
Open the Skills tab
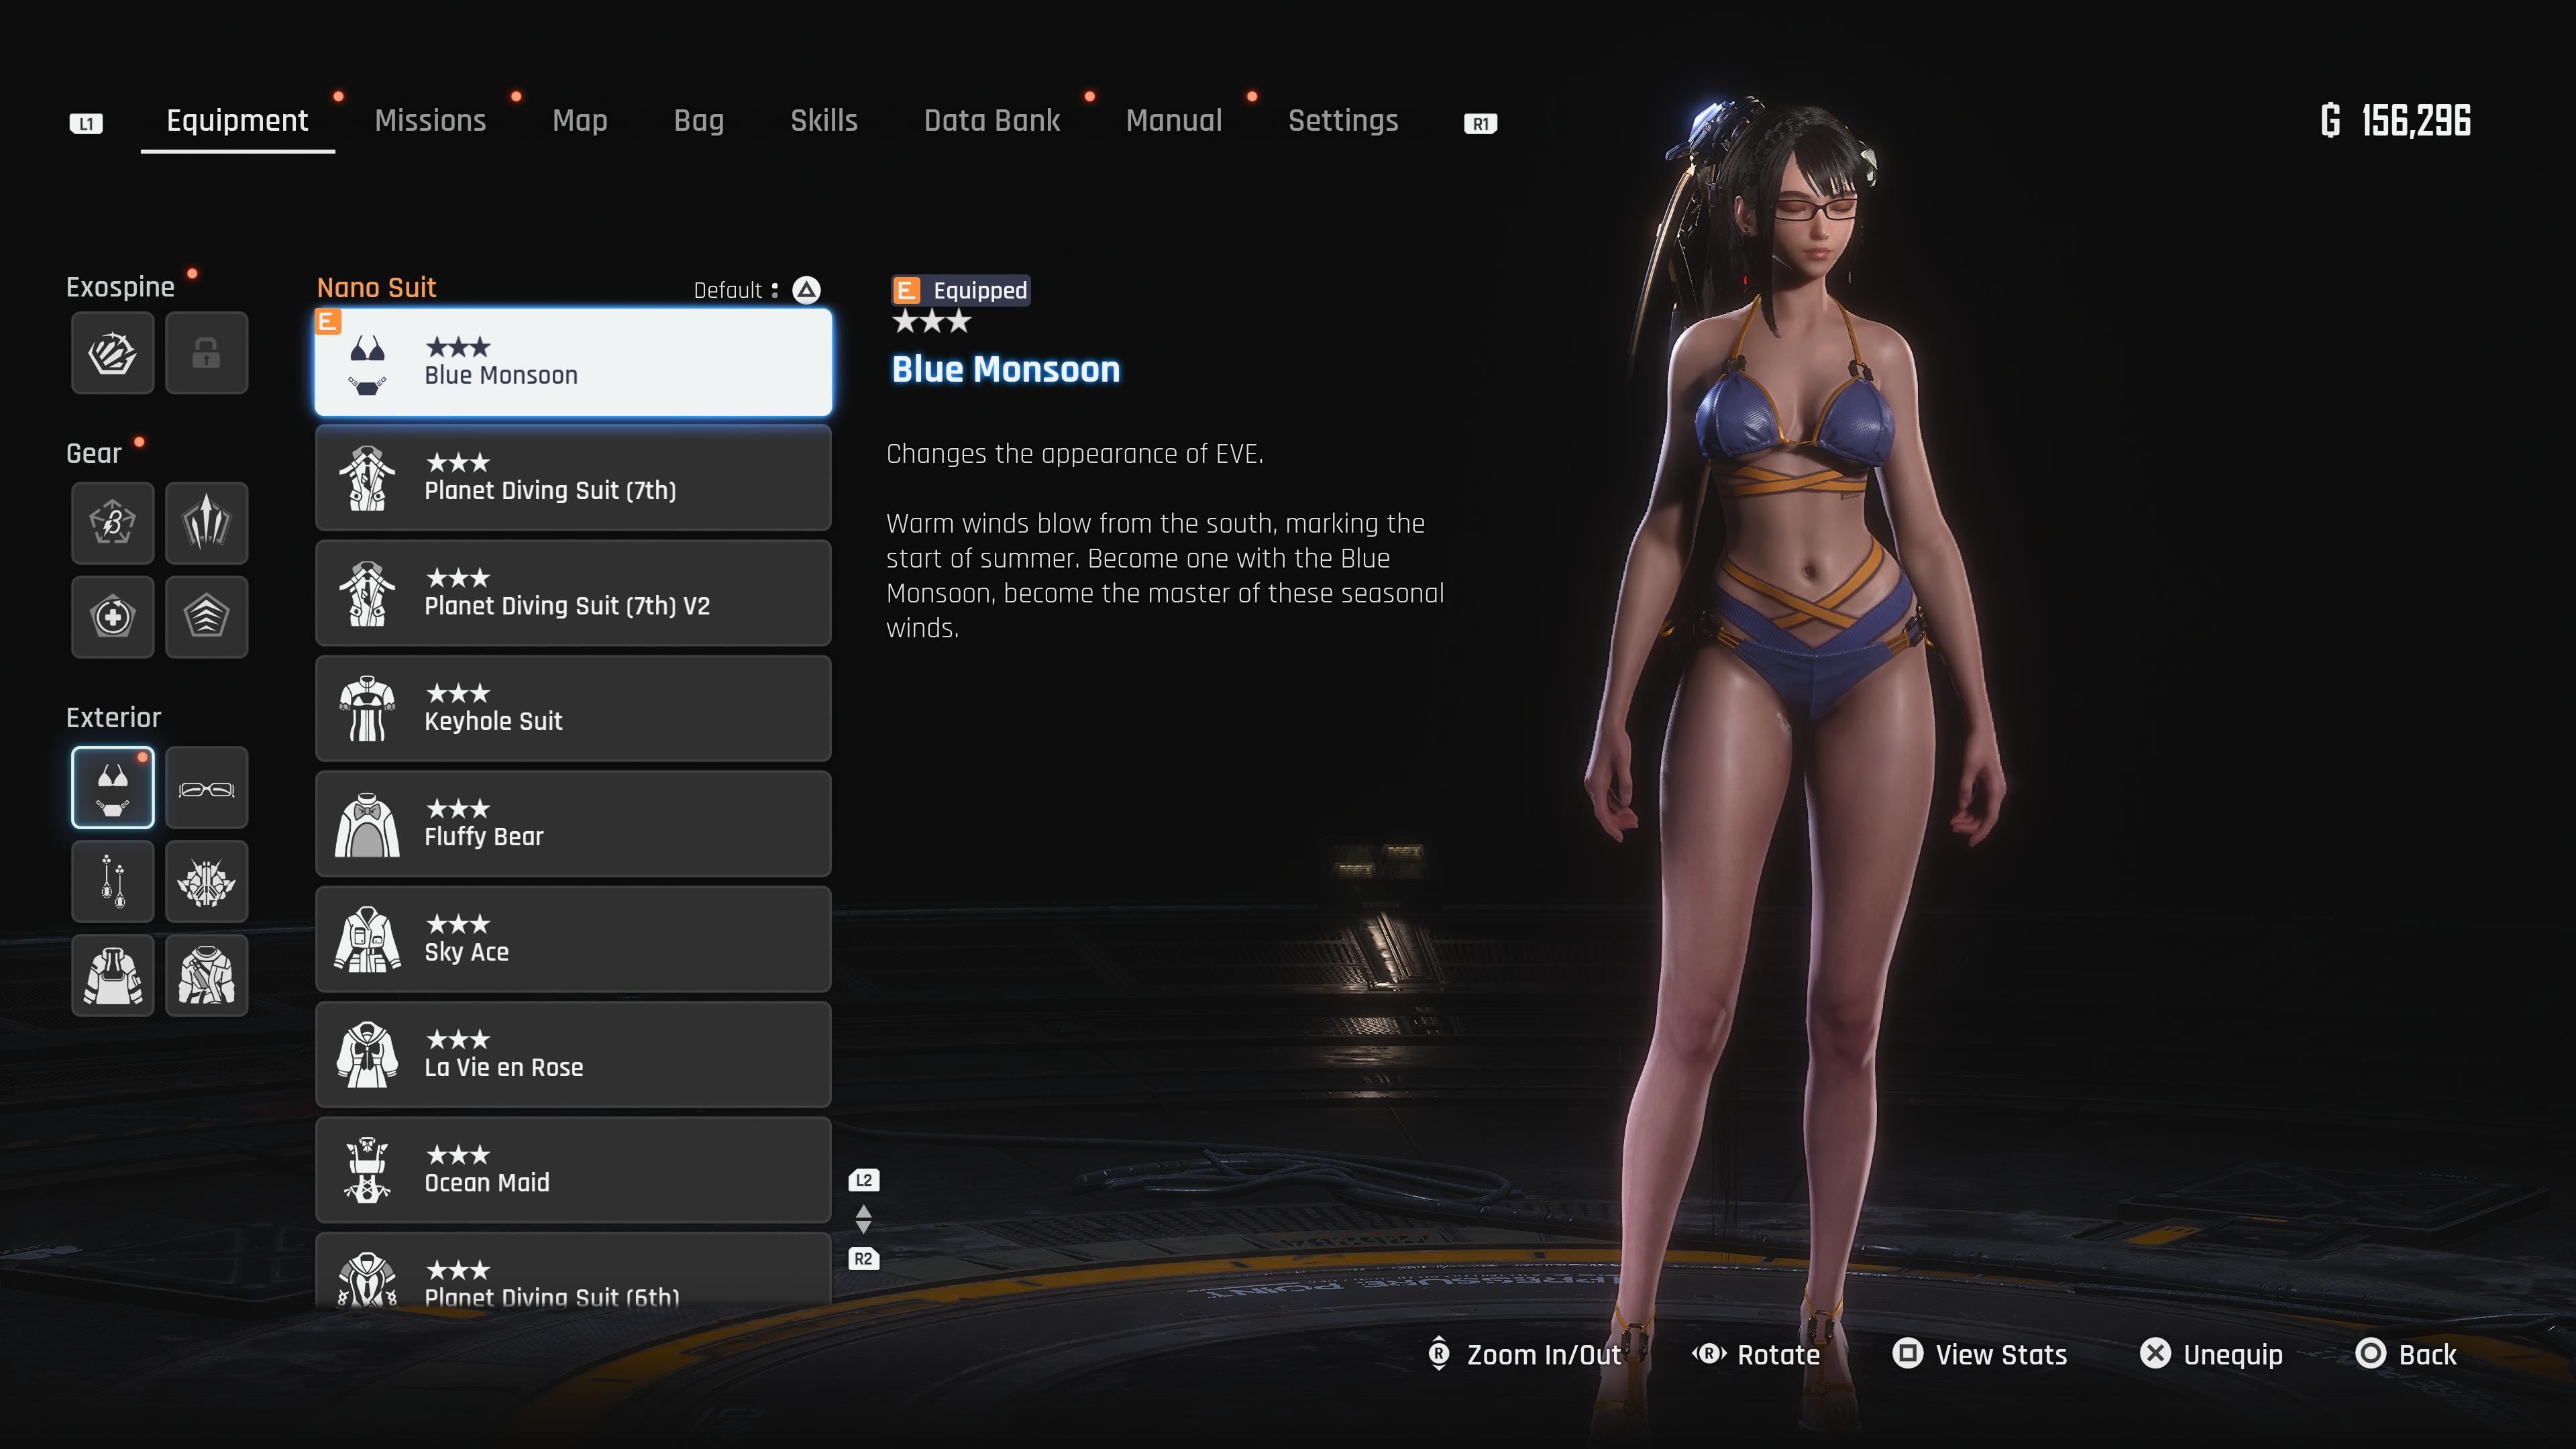pyautogui.click(x=823, y=121)
